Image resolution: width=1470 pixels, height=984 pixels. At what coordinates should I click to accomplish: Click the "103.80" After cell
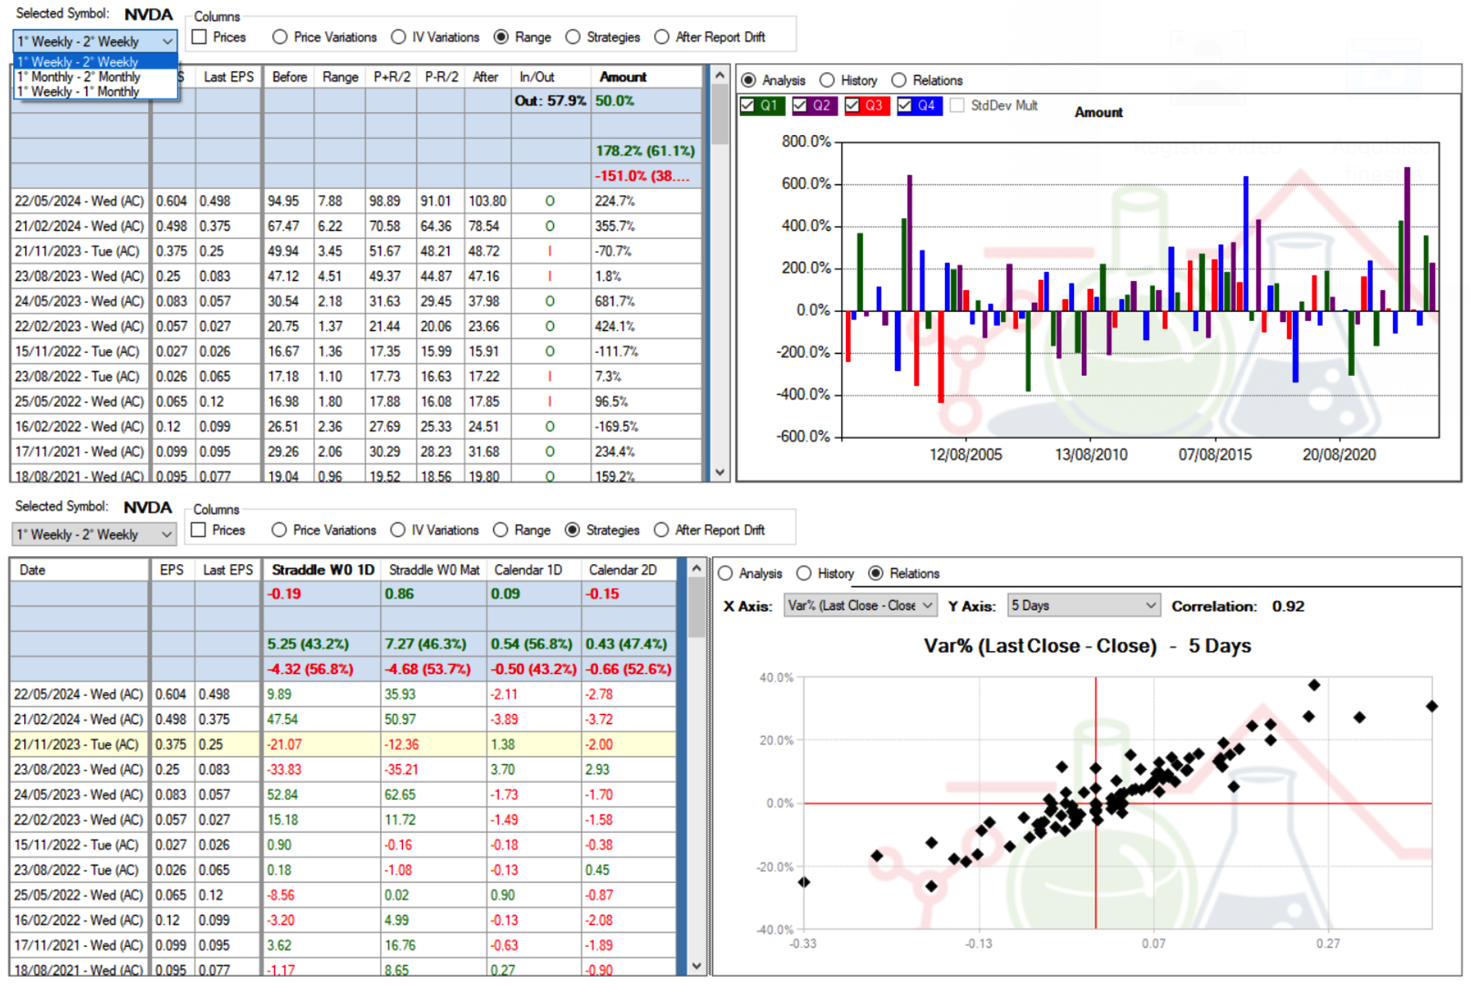pos(489,201)
